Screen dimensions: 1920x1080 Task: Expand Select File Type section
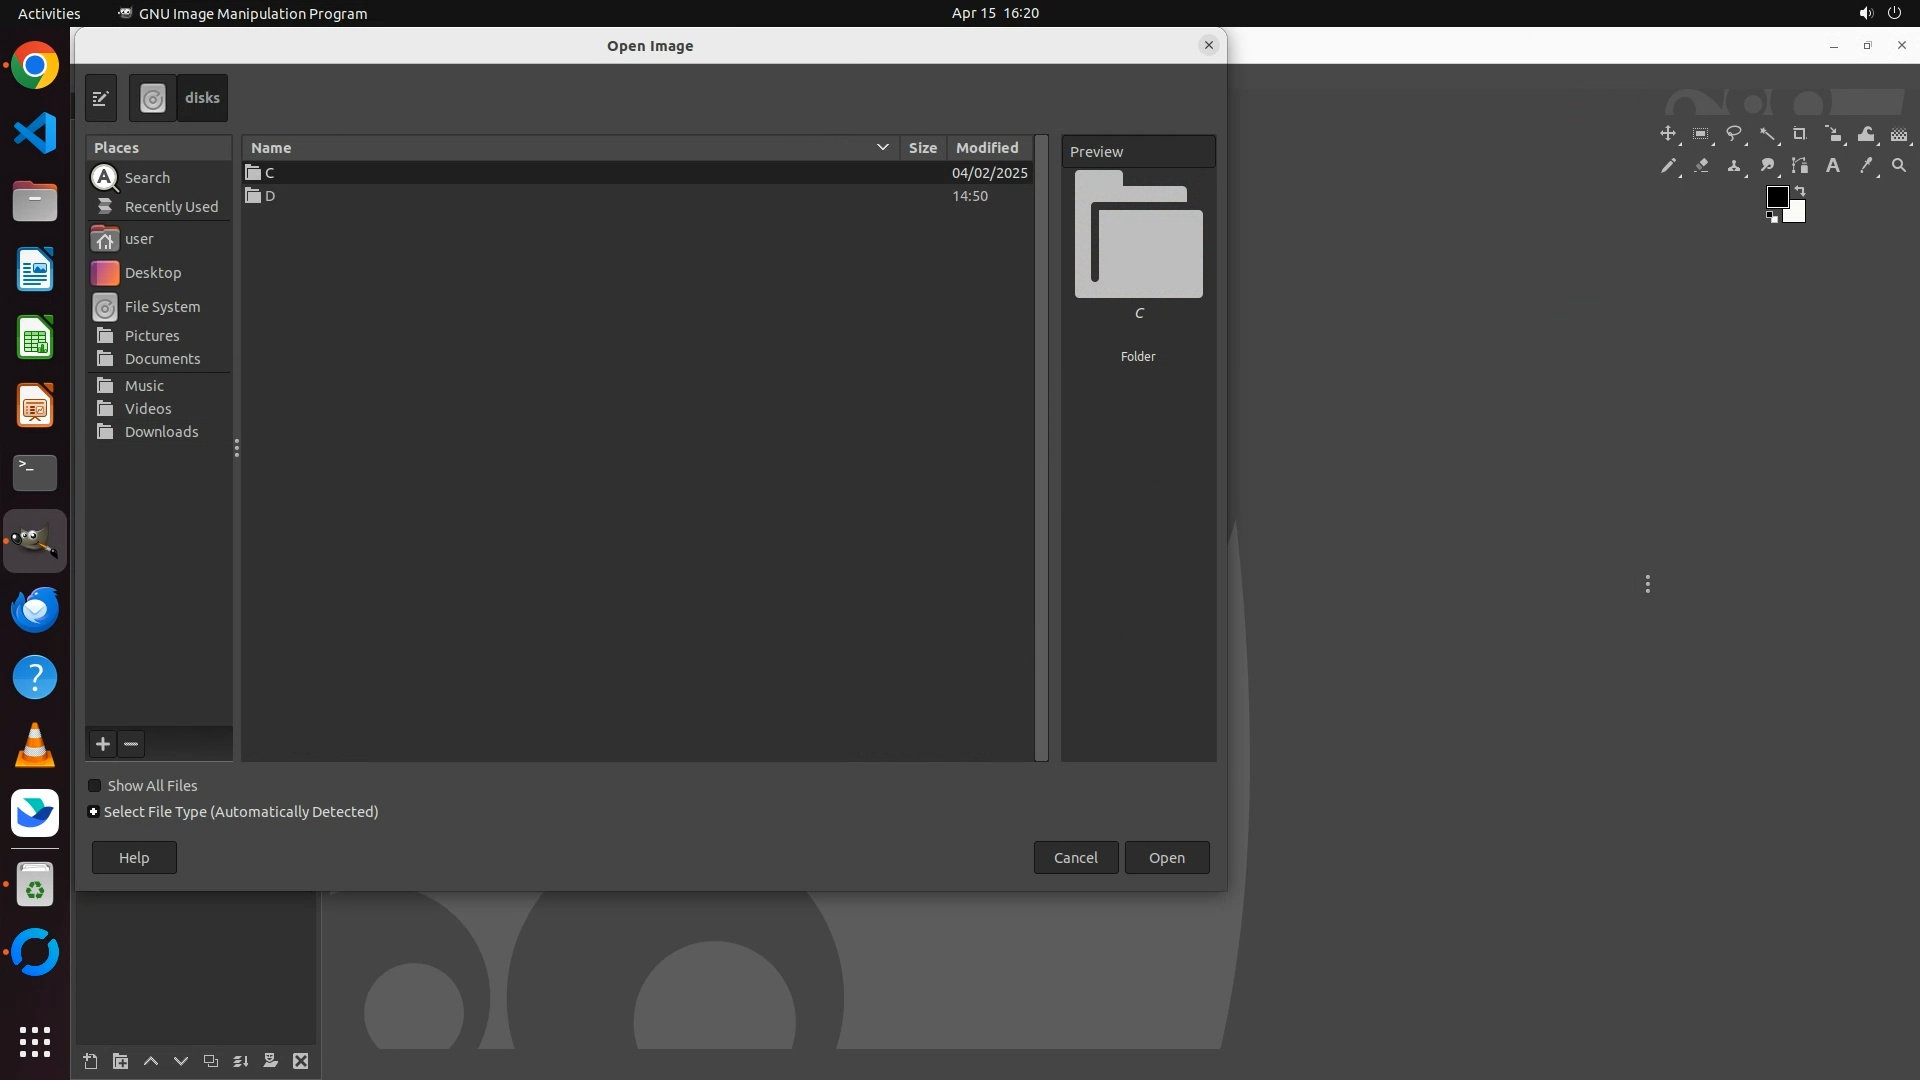click(x=94, y=812)
